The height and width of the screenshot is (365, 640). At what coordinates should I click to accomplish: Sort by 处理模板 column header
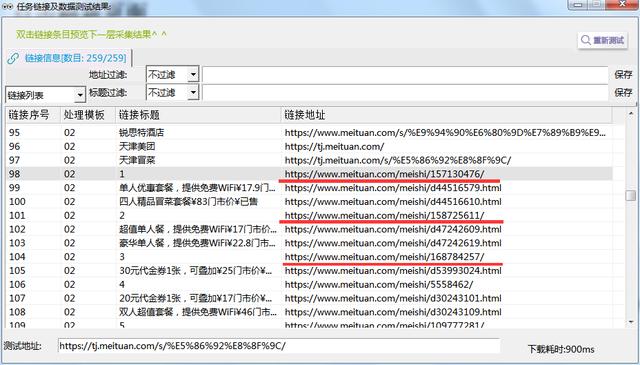[88, 115]
